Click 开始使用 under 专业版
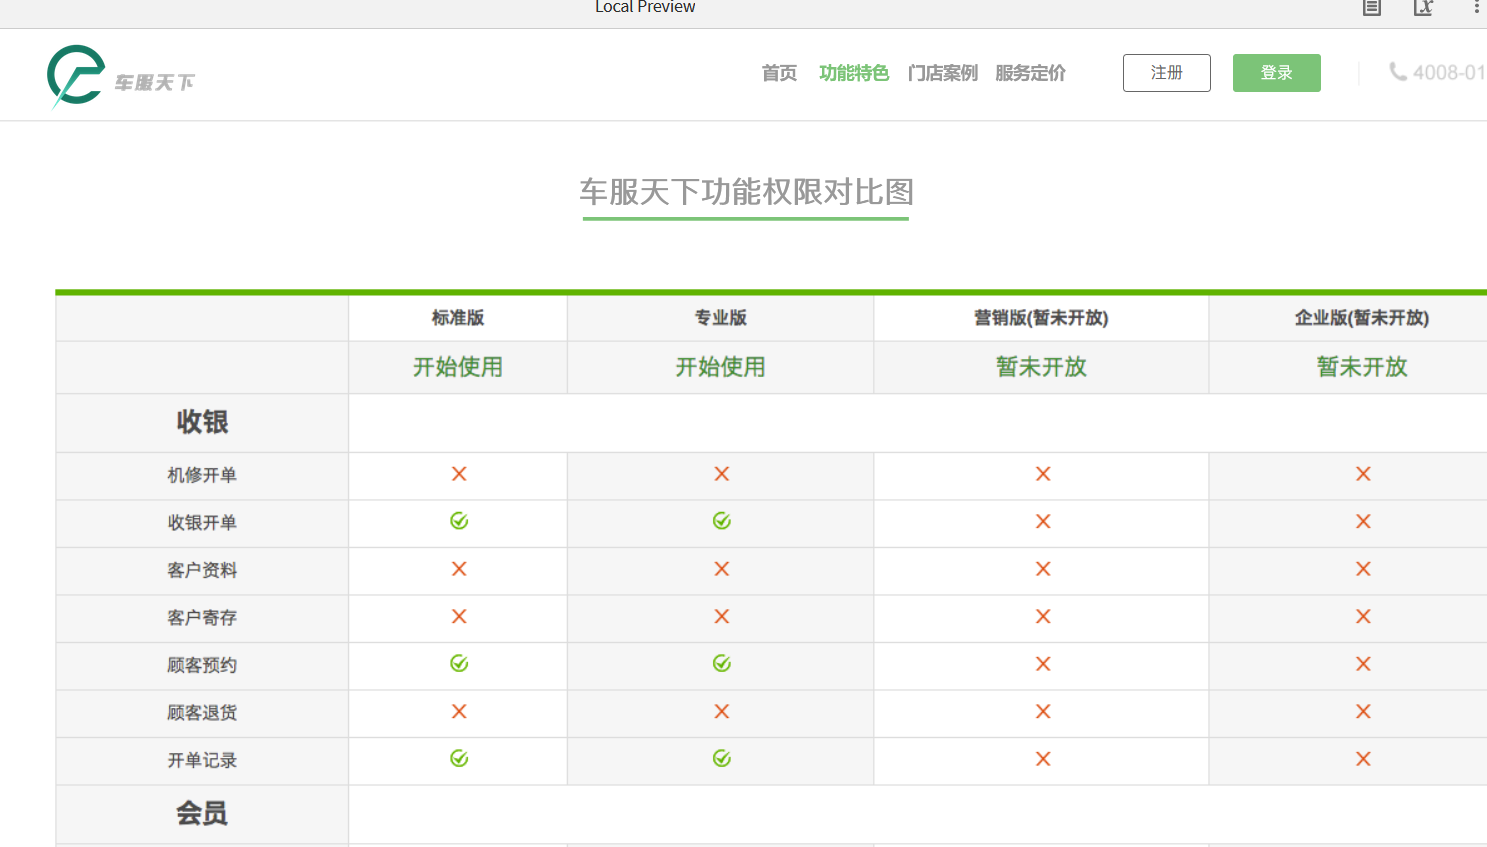Image resolution: width=1487 pixels, height=847 pixels. (721, 367)
